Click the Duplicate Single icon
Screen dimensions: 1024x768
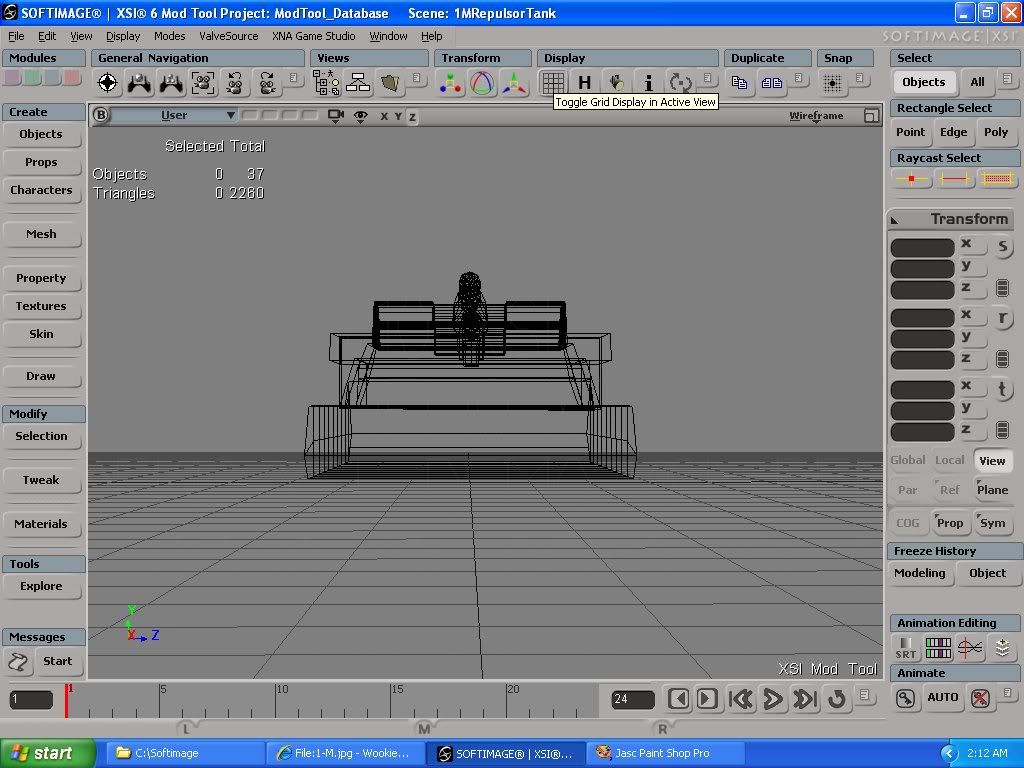click(x=739, y=83)
